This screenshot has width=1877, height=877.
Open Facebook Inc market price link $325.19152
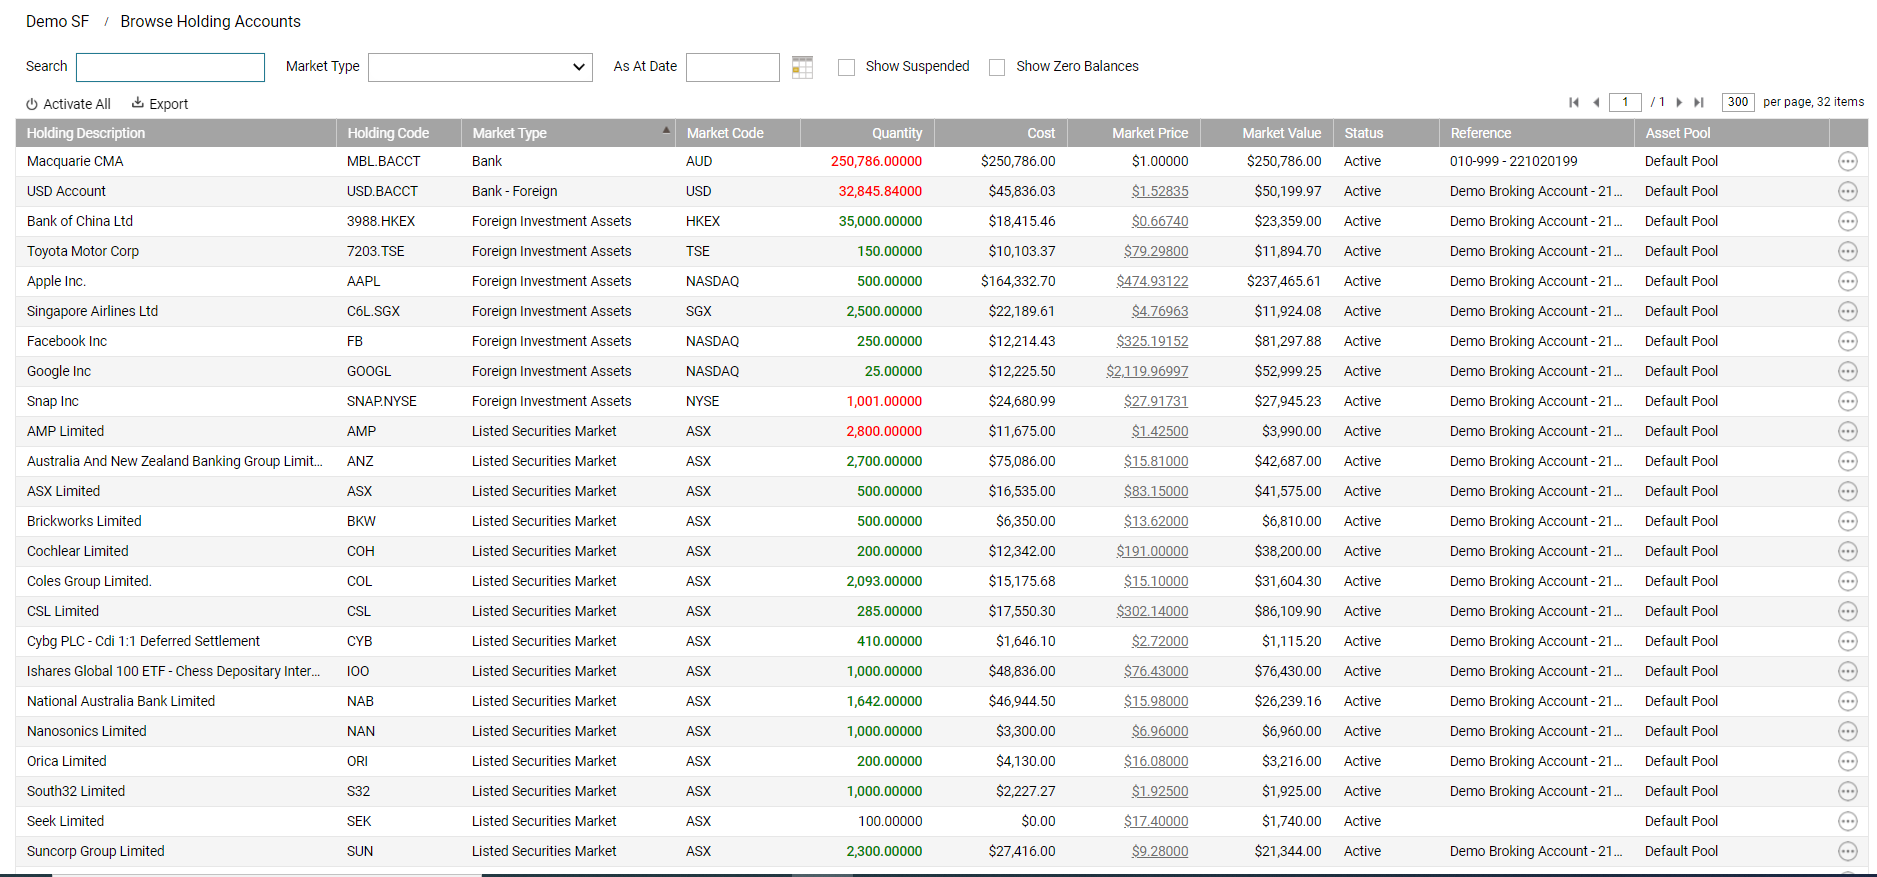[x=1152, y=341]
